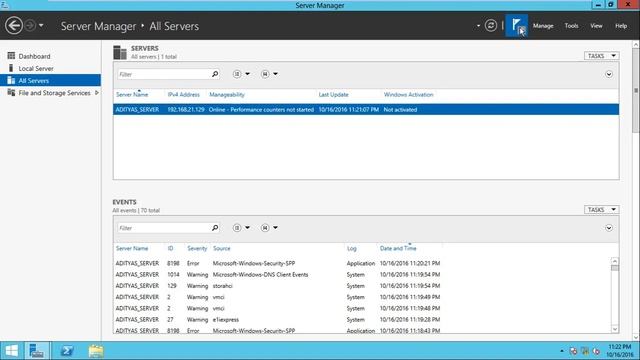Click the Events filter text box
640x360 pixels.
click(x=163, y=228)
